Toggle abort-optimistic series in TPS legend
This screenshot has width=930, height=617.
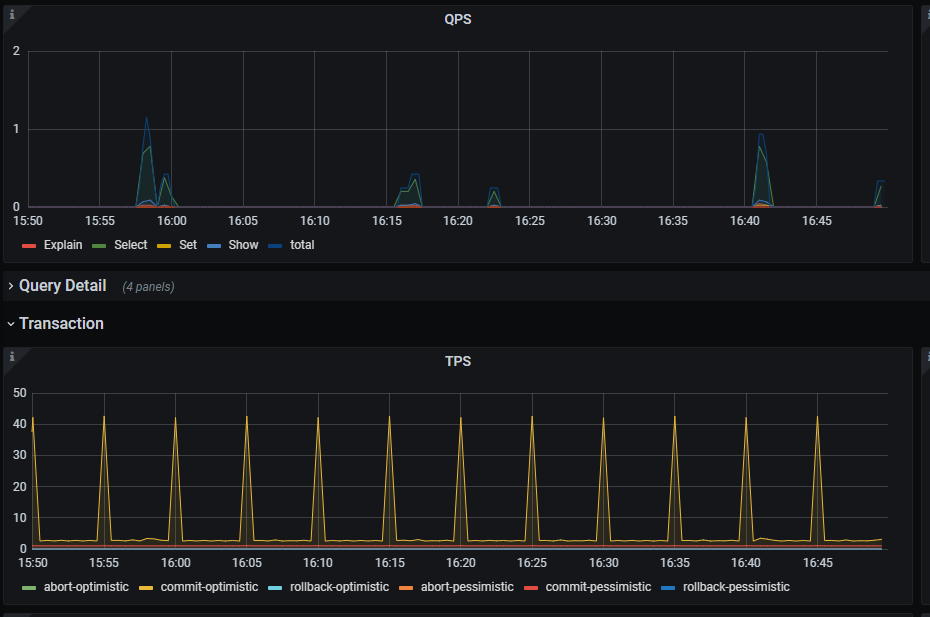tap(84, 587)
